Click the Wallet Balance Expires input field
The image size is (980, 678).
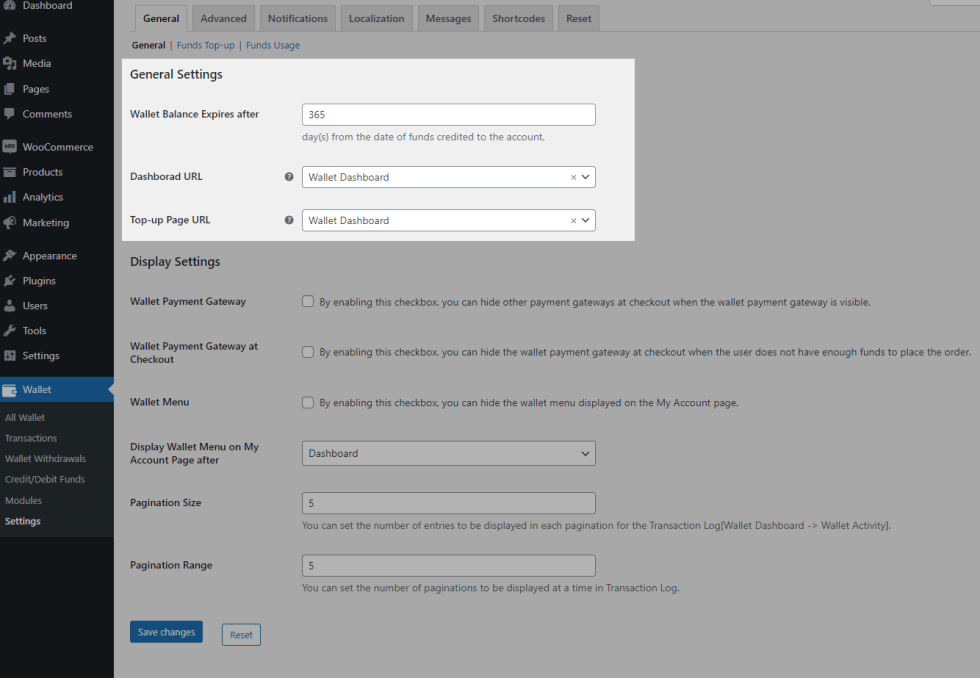(448, 115)
